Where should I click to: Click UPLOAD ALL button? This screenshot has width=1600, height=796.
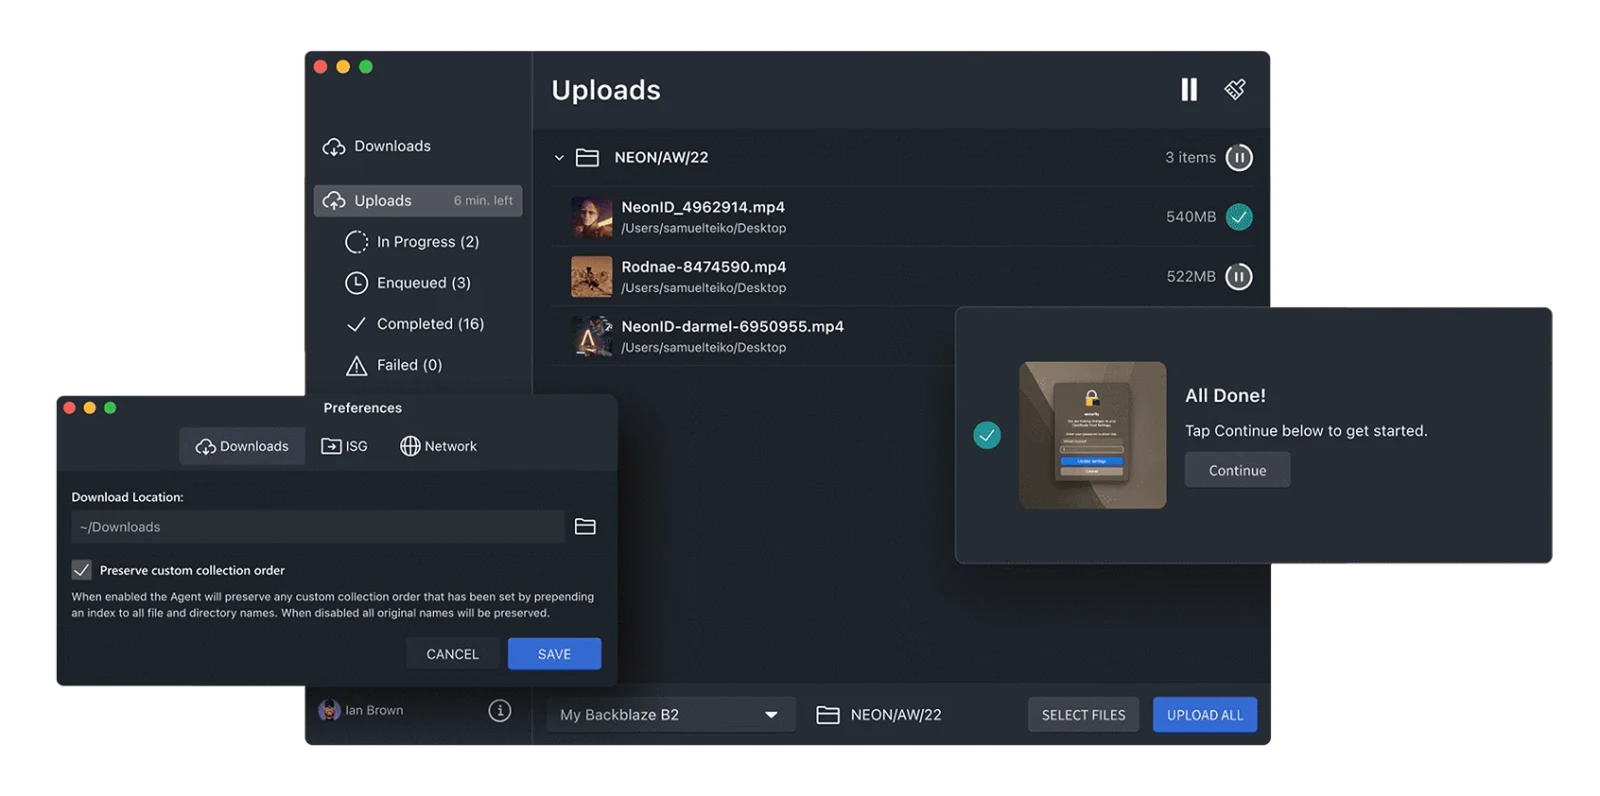1205,715
